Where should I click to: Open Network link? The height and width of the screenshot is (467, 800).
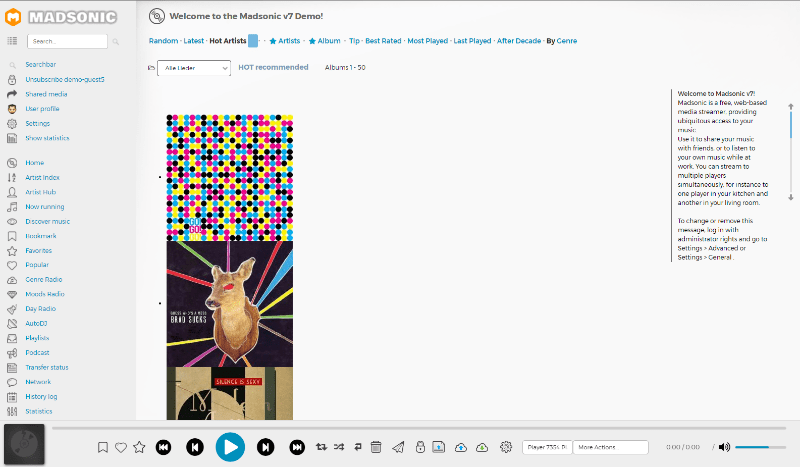(x=38, y=382)
